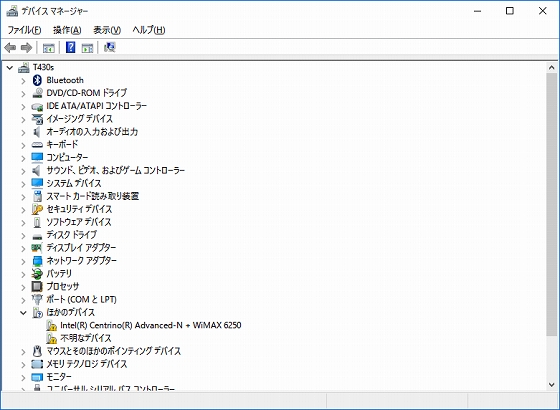The height and width of the screenshot is (410, 560).
Task: Select the マウスとそのほかのポインティング デバイス icon
Action: [37, 351]
